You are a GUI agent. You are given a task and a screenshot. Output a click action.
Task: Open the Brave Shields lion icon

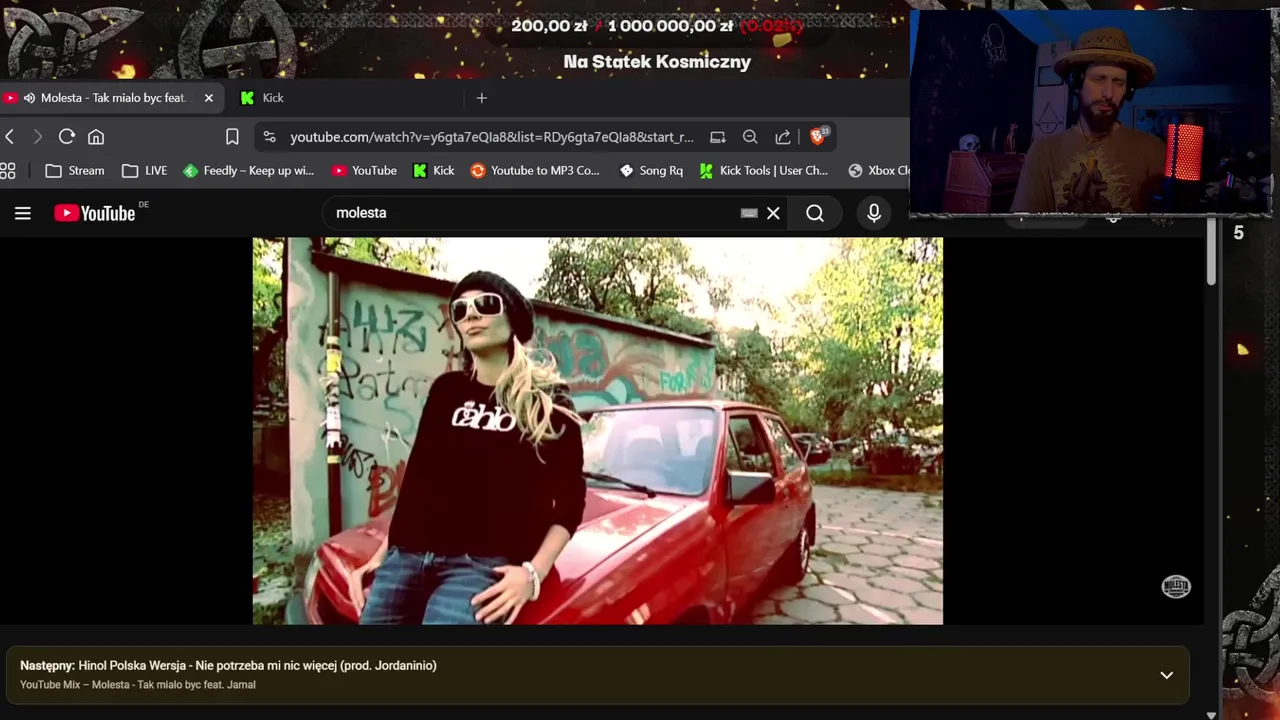tap(818, 136)
